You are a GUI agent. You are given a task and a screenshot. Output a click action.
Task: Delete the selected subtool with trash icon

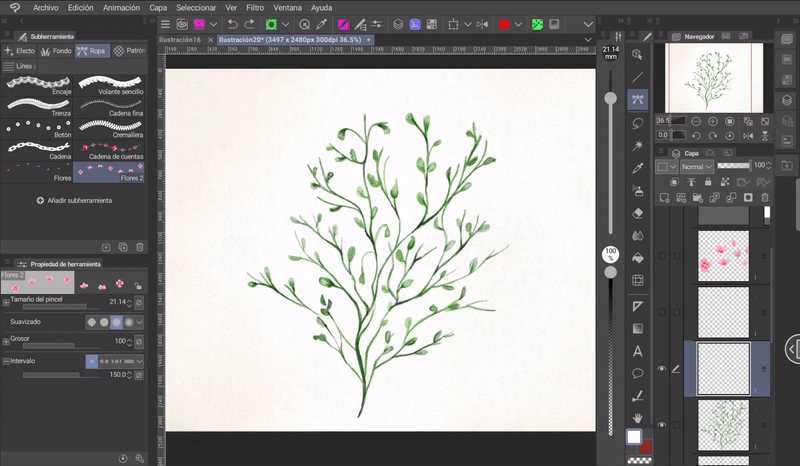pyautogui.click(x=139, y=246)
